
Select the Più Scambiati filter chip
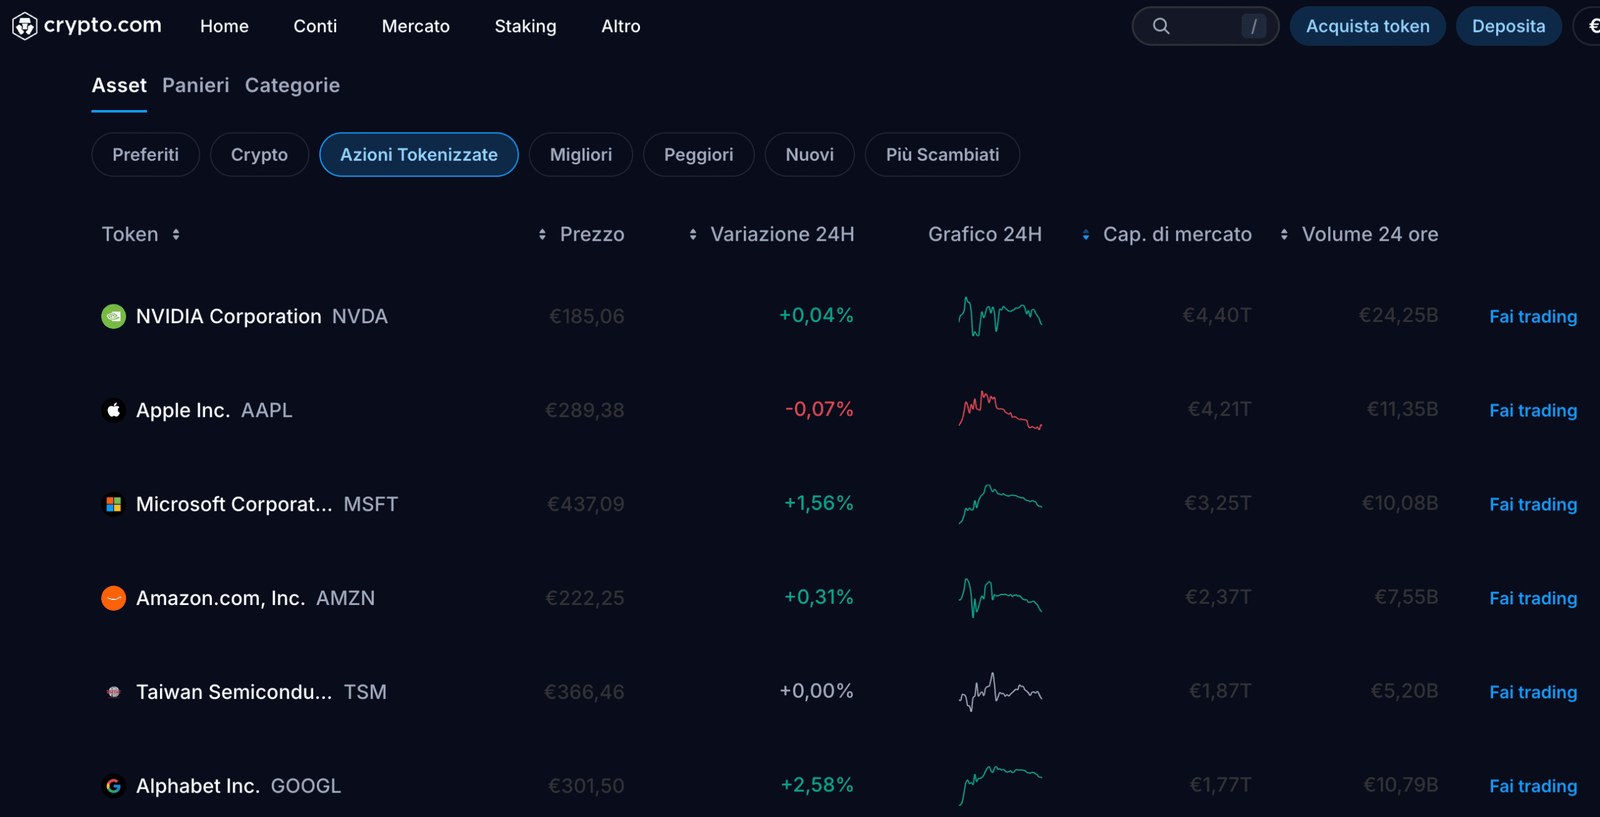[943, 155]
